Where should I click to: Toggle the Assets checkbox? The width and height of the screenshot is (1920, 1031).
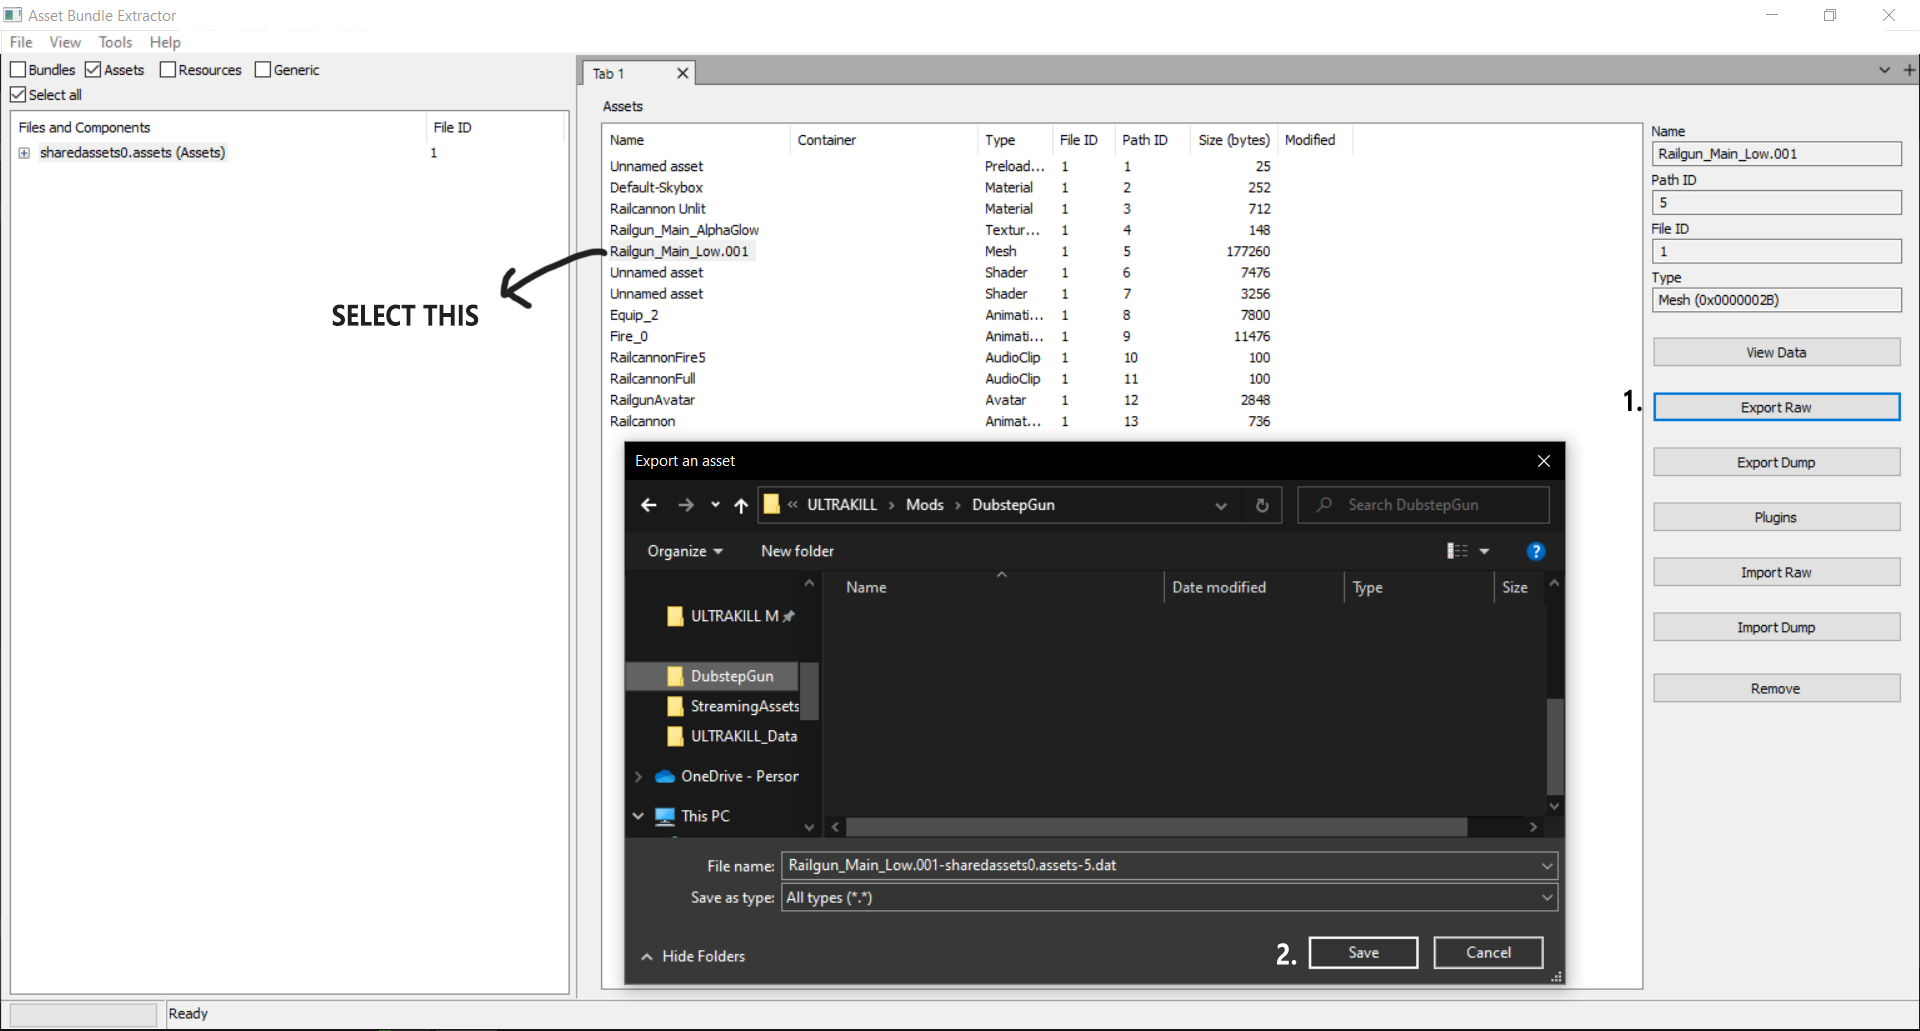[93, 69]
